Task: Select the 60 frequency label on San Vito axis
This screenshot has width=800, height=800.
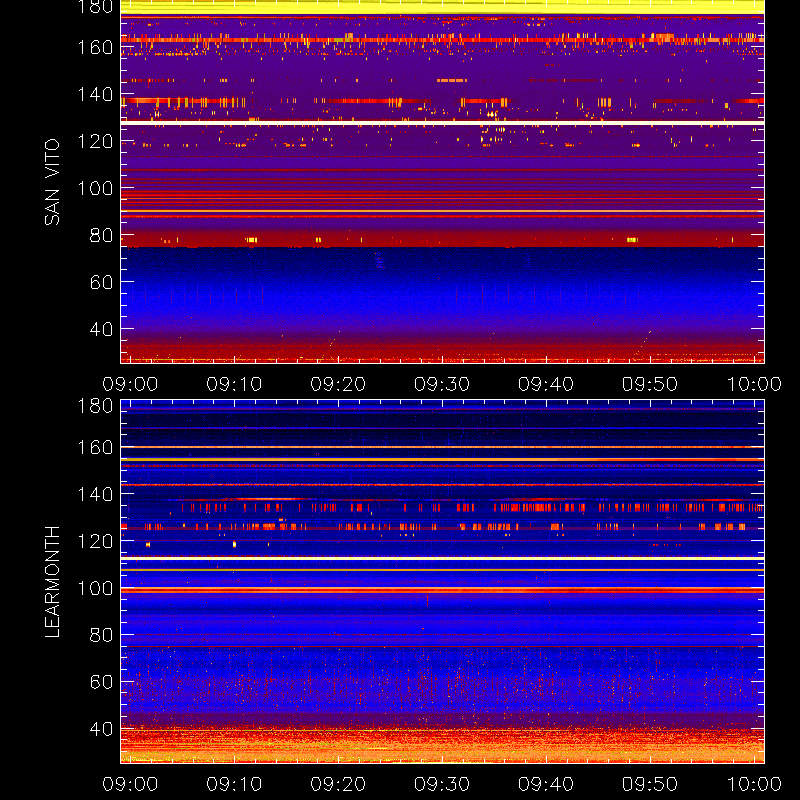Action: pyautogui.click(x=101, y=282)
